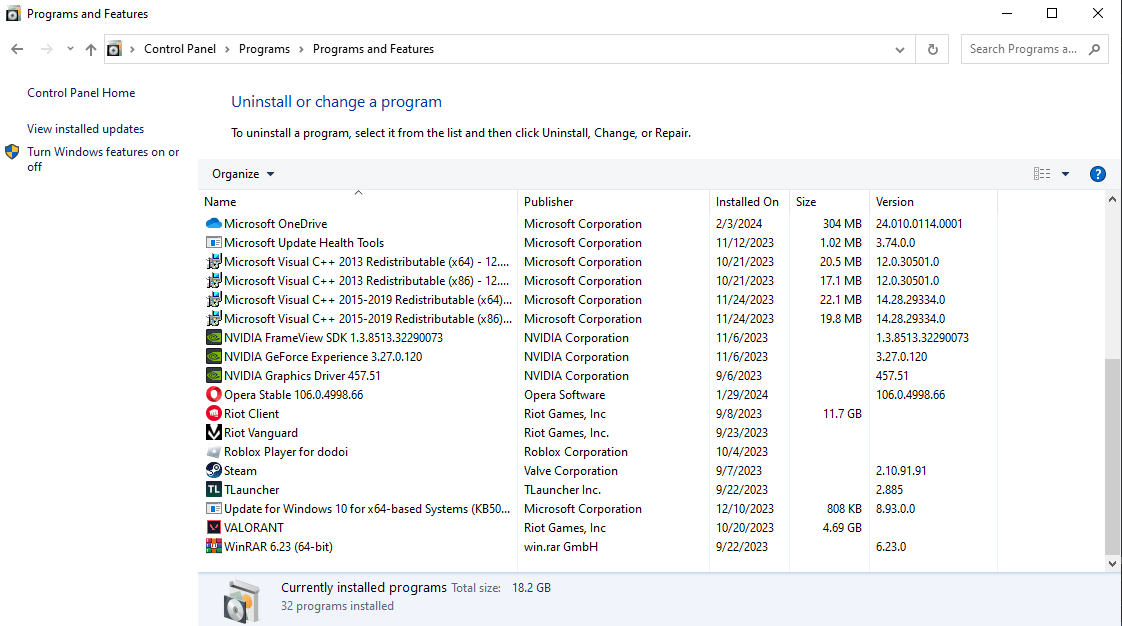The image size is (1122, 626).
Task: Click the NVIDIA GeForce Experience icon
Action: 213,357
